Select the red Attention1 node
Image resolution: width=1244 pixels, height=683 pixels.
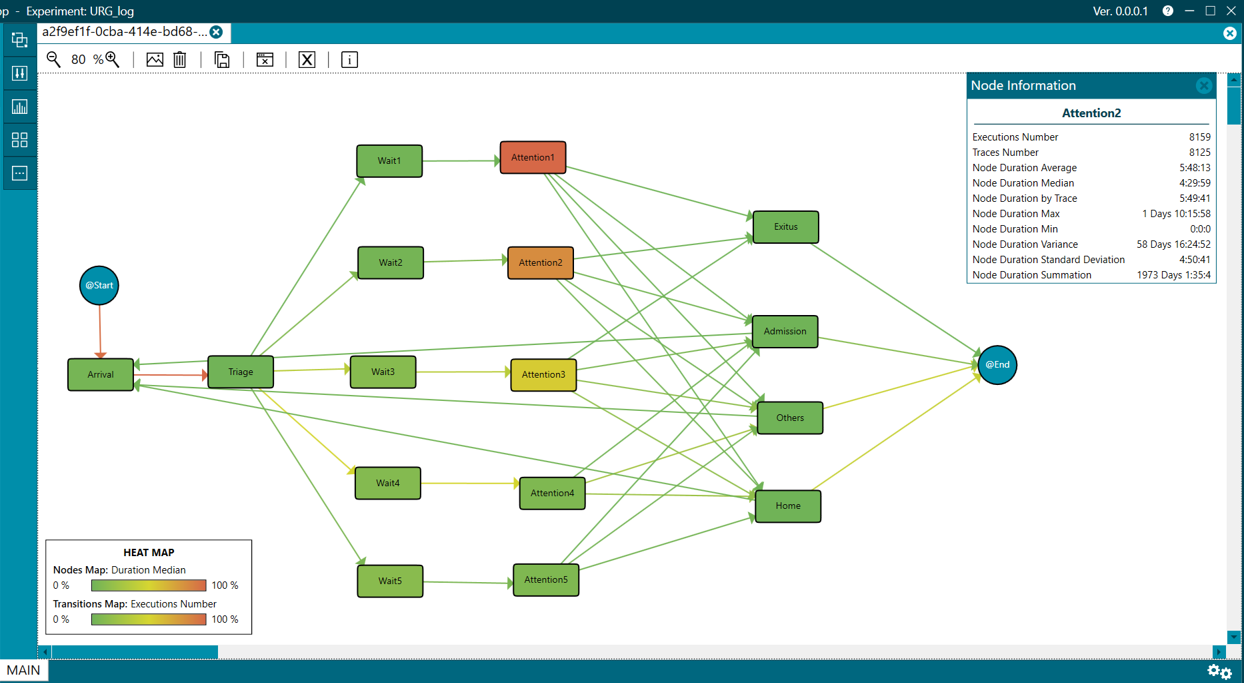click(x=533, y=158)
